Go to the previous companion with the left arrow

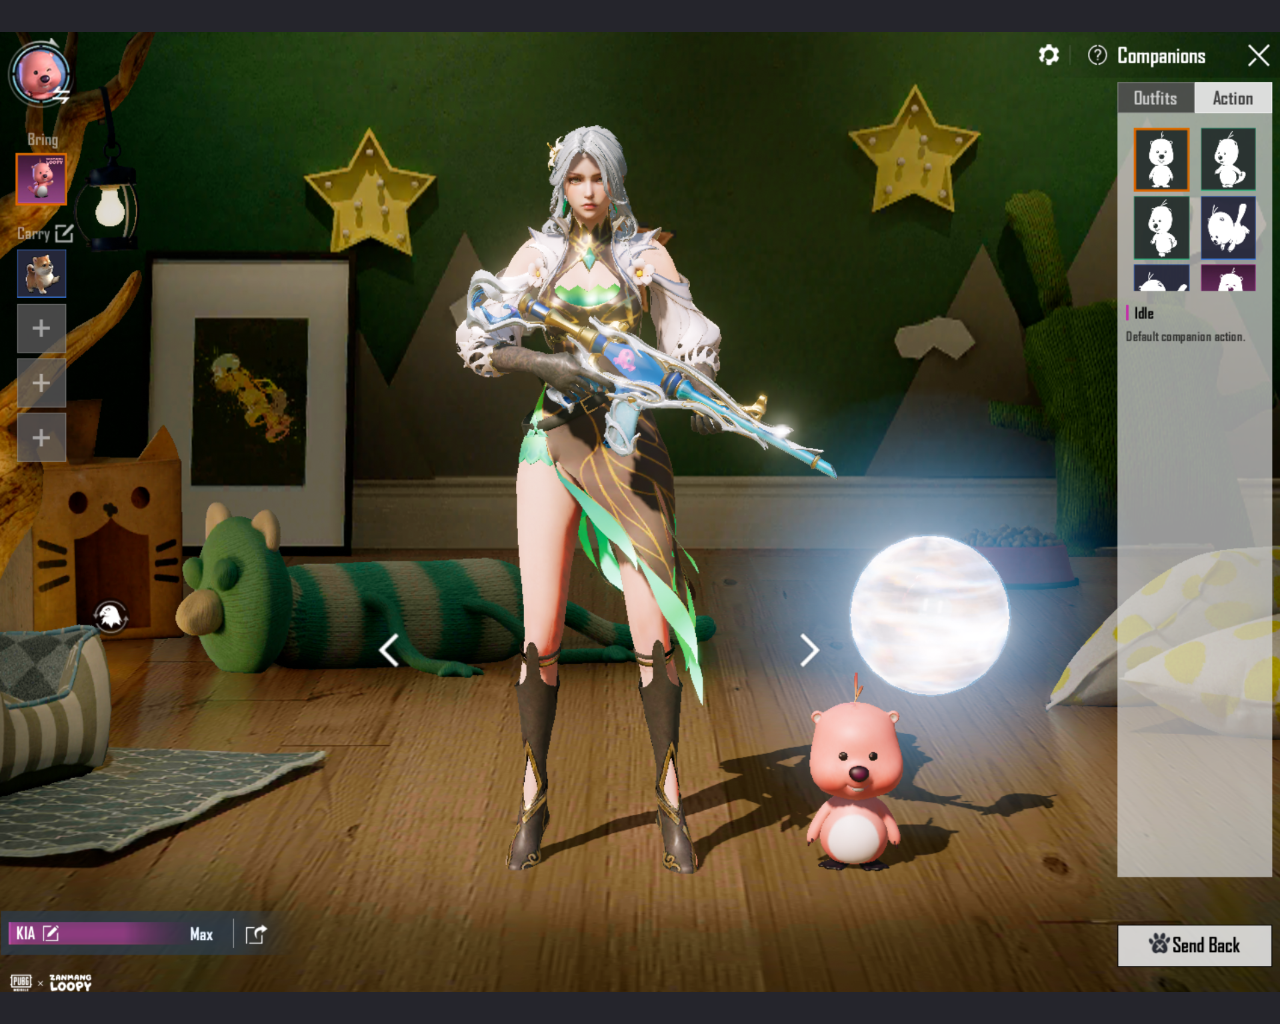pos(389,650)
